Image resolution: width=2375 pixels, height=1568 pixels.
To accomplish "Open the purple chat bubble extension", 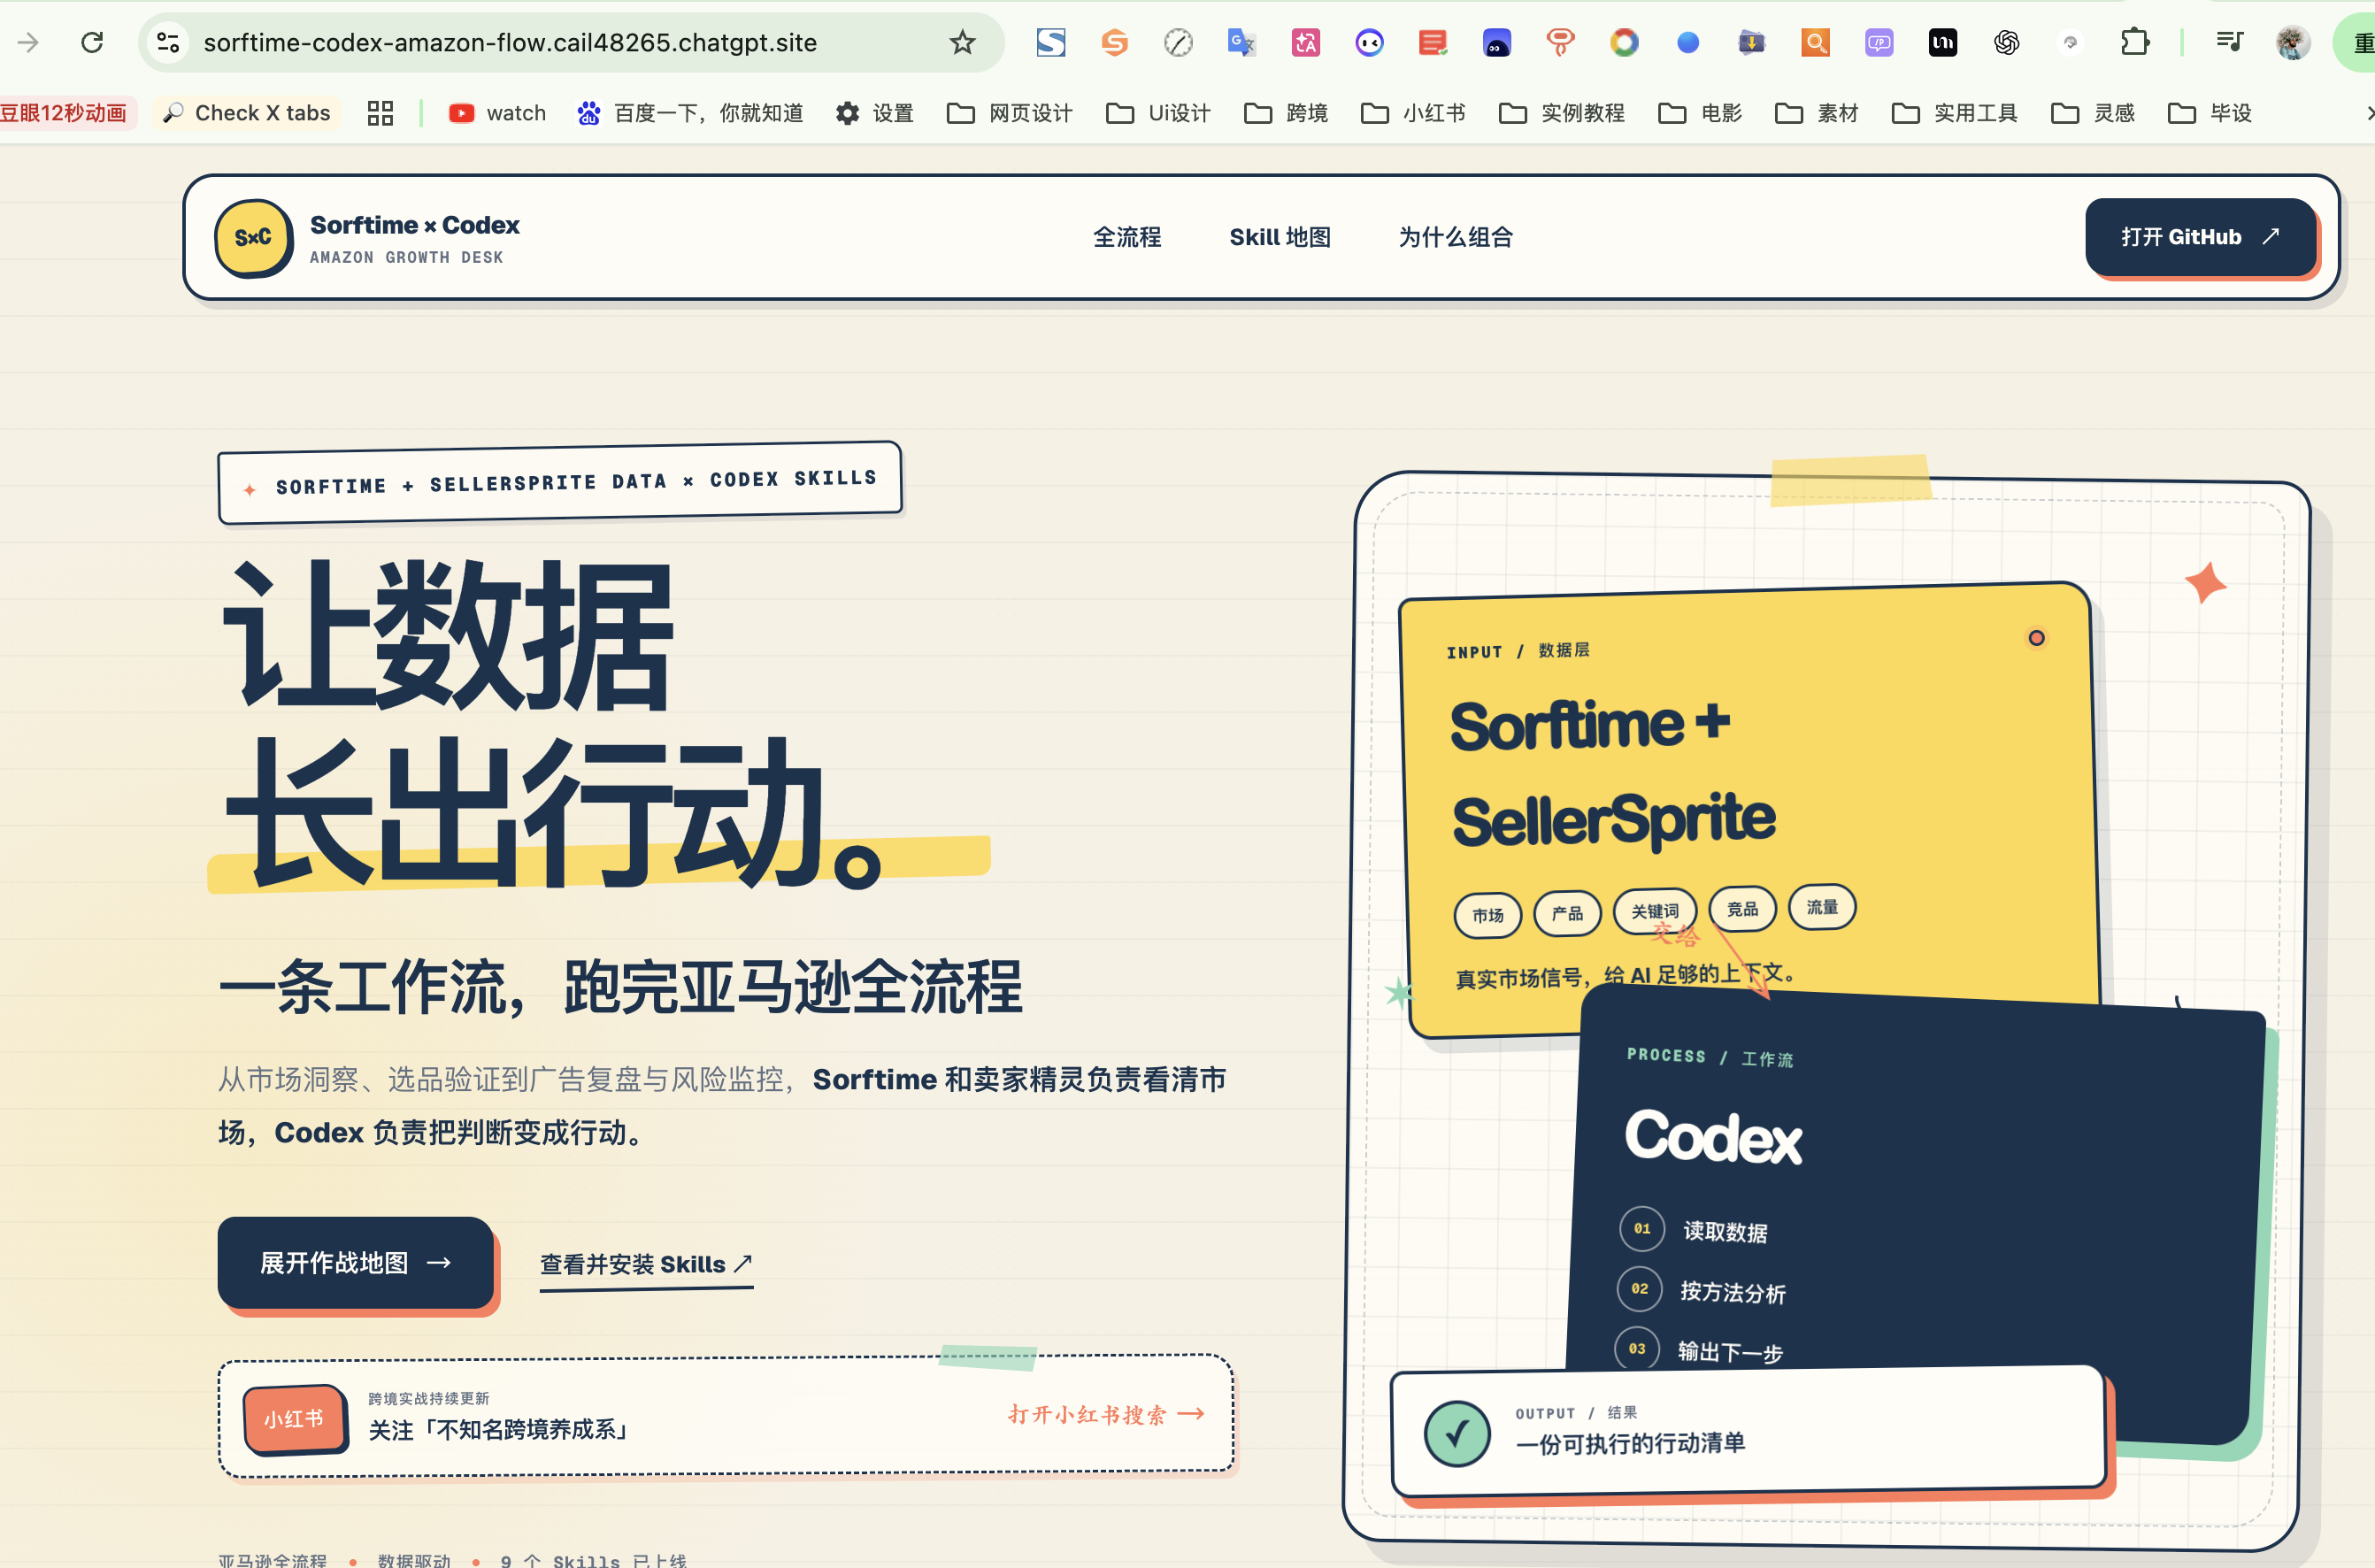I will 1879,42.
